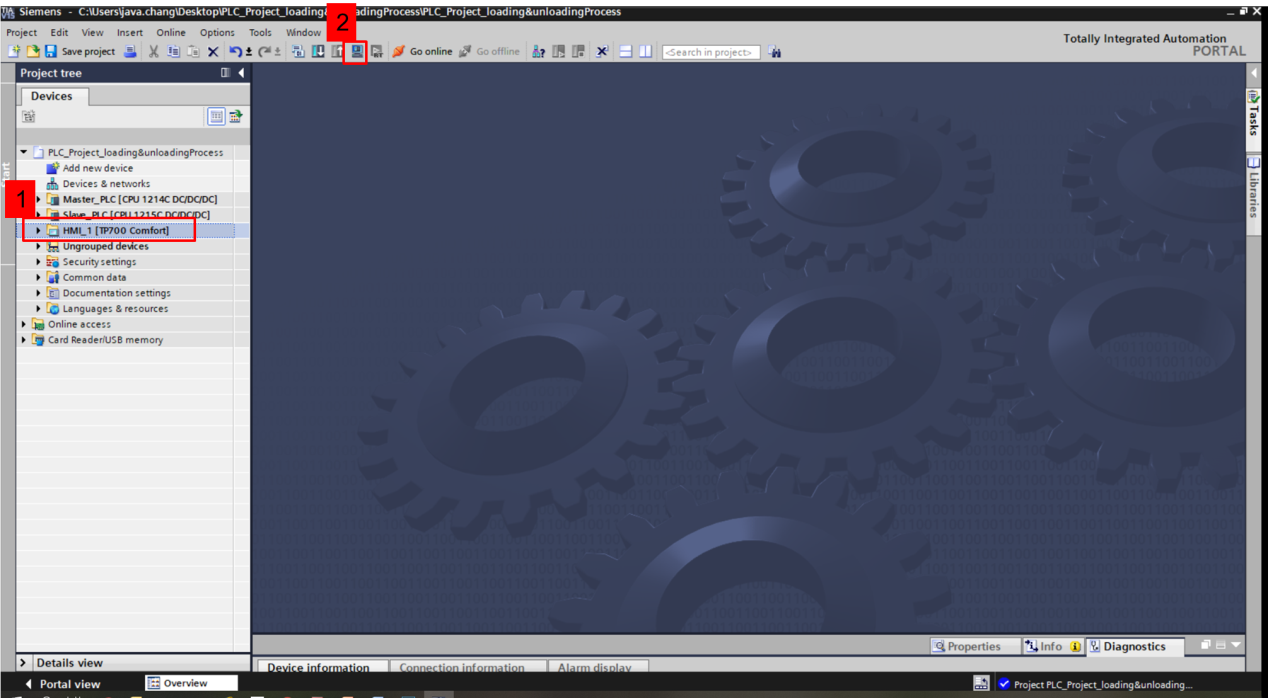Start runtime on the PC icon
The width and height of the screenshot is (1268, 698).
(x=377, y=51)
